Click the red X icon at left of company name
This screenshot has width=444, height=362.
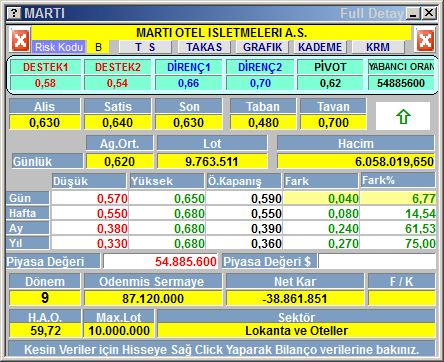tap(20, 40)
